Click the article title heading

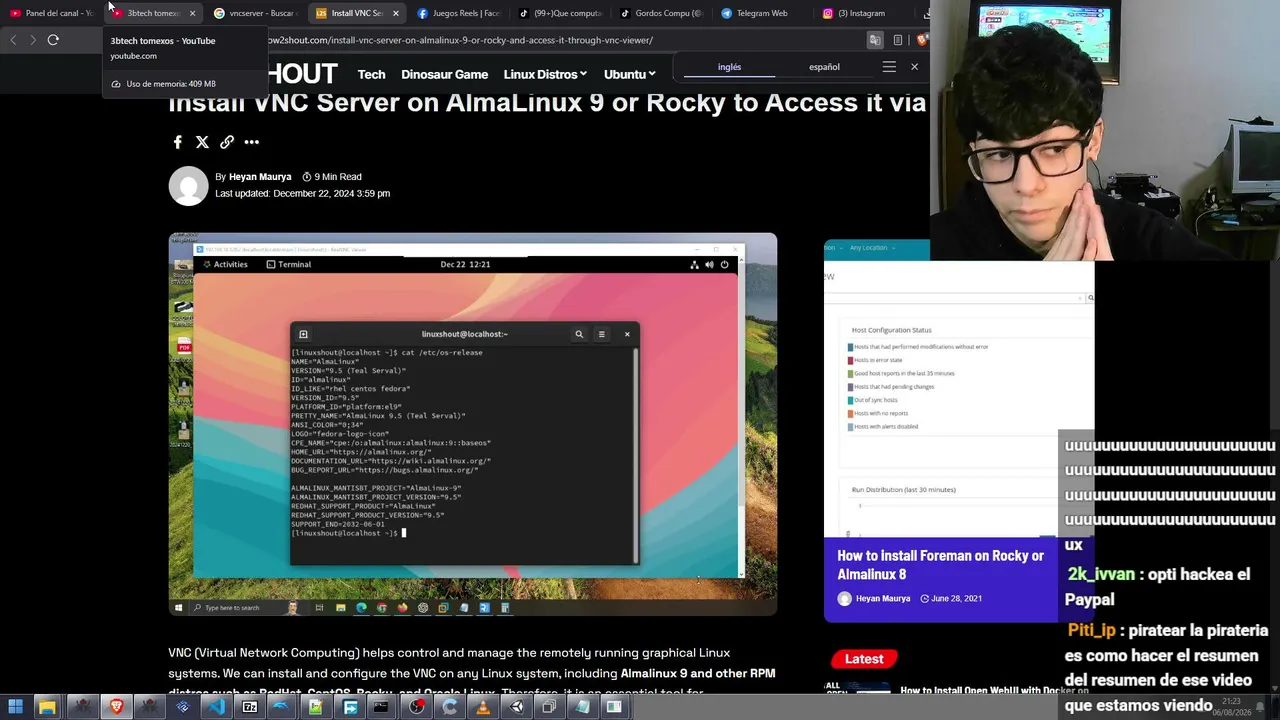click(547, 103)
